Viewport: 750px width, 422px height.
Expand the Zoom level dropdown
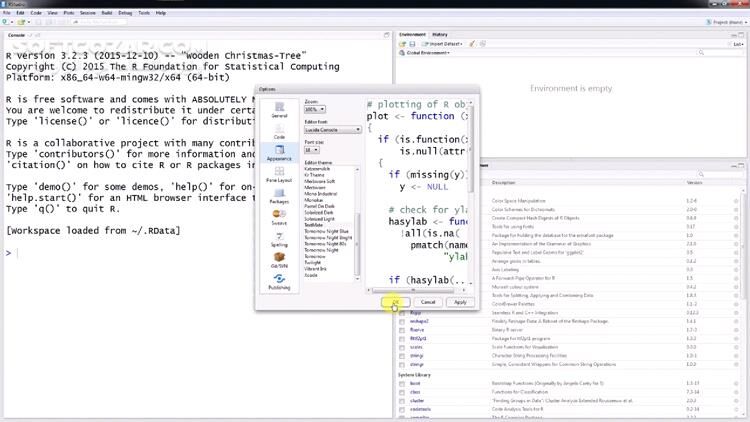(315, 109)
